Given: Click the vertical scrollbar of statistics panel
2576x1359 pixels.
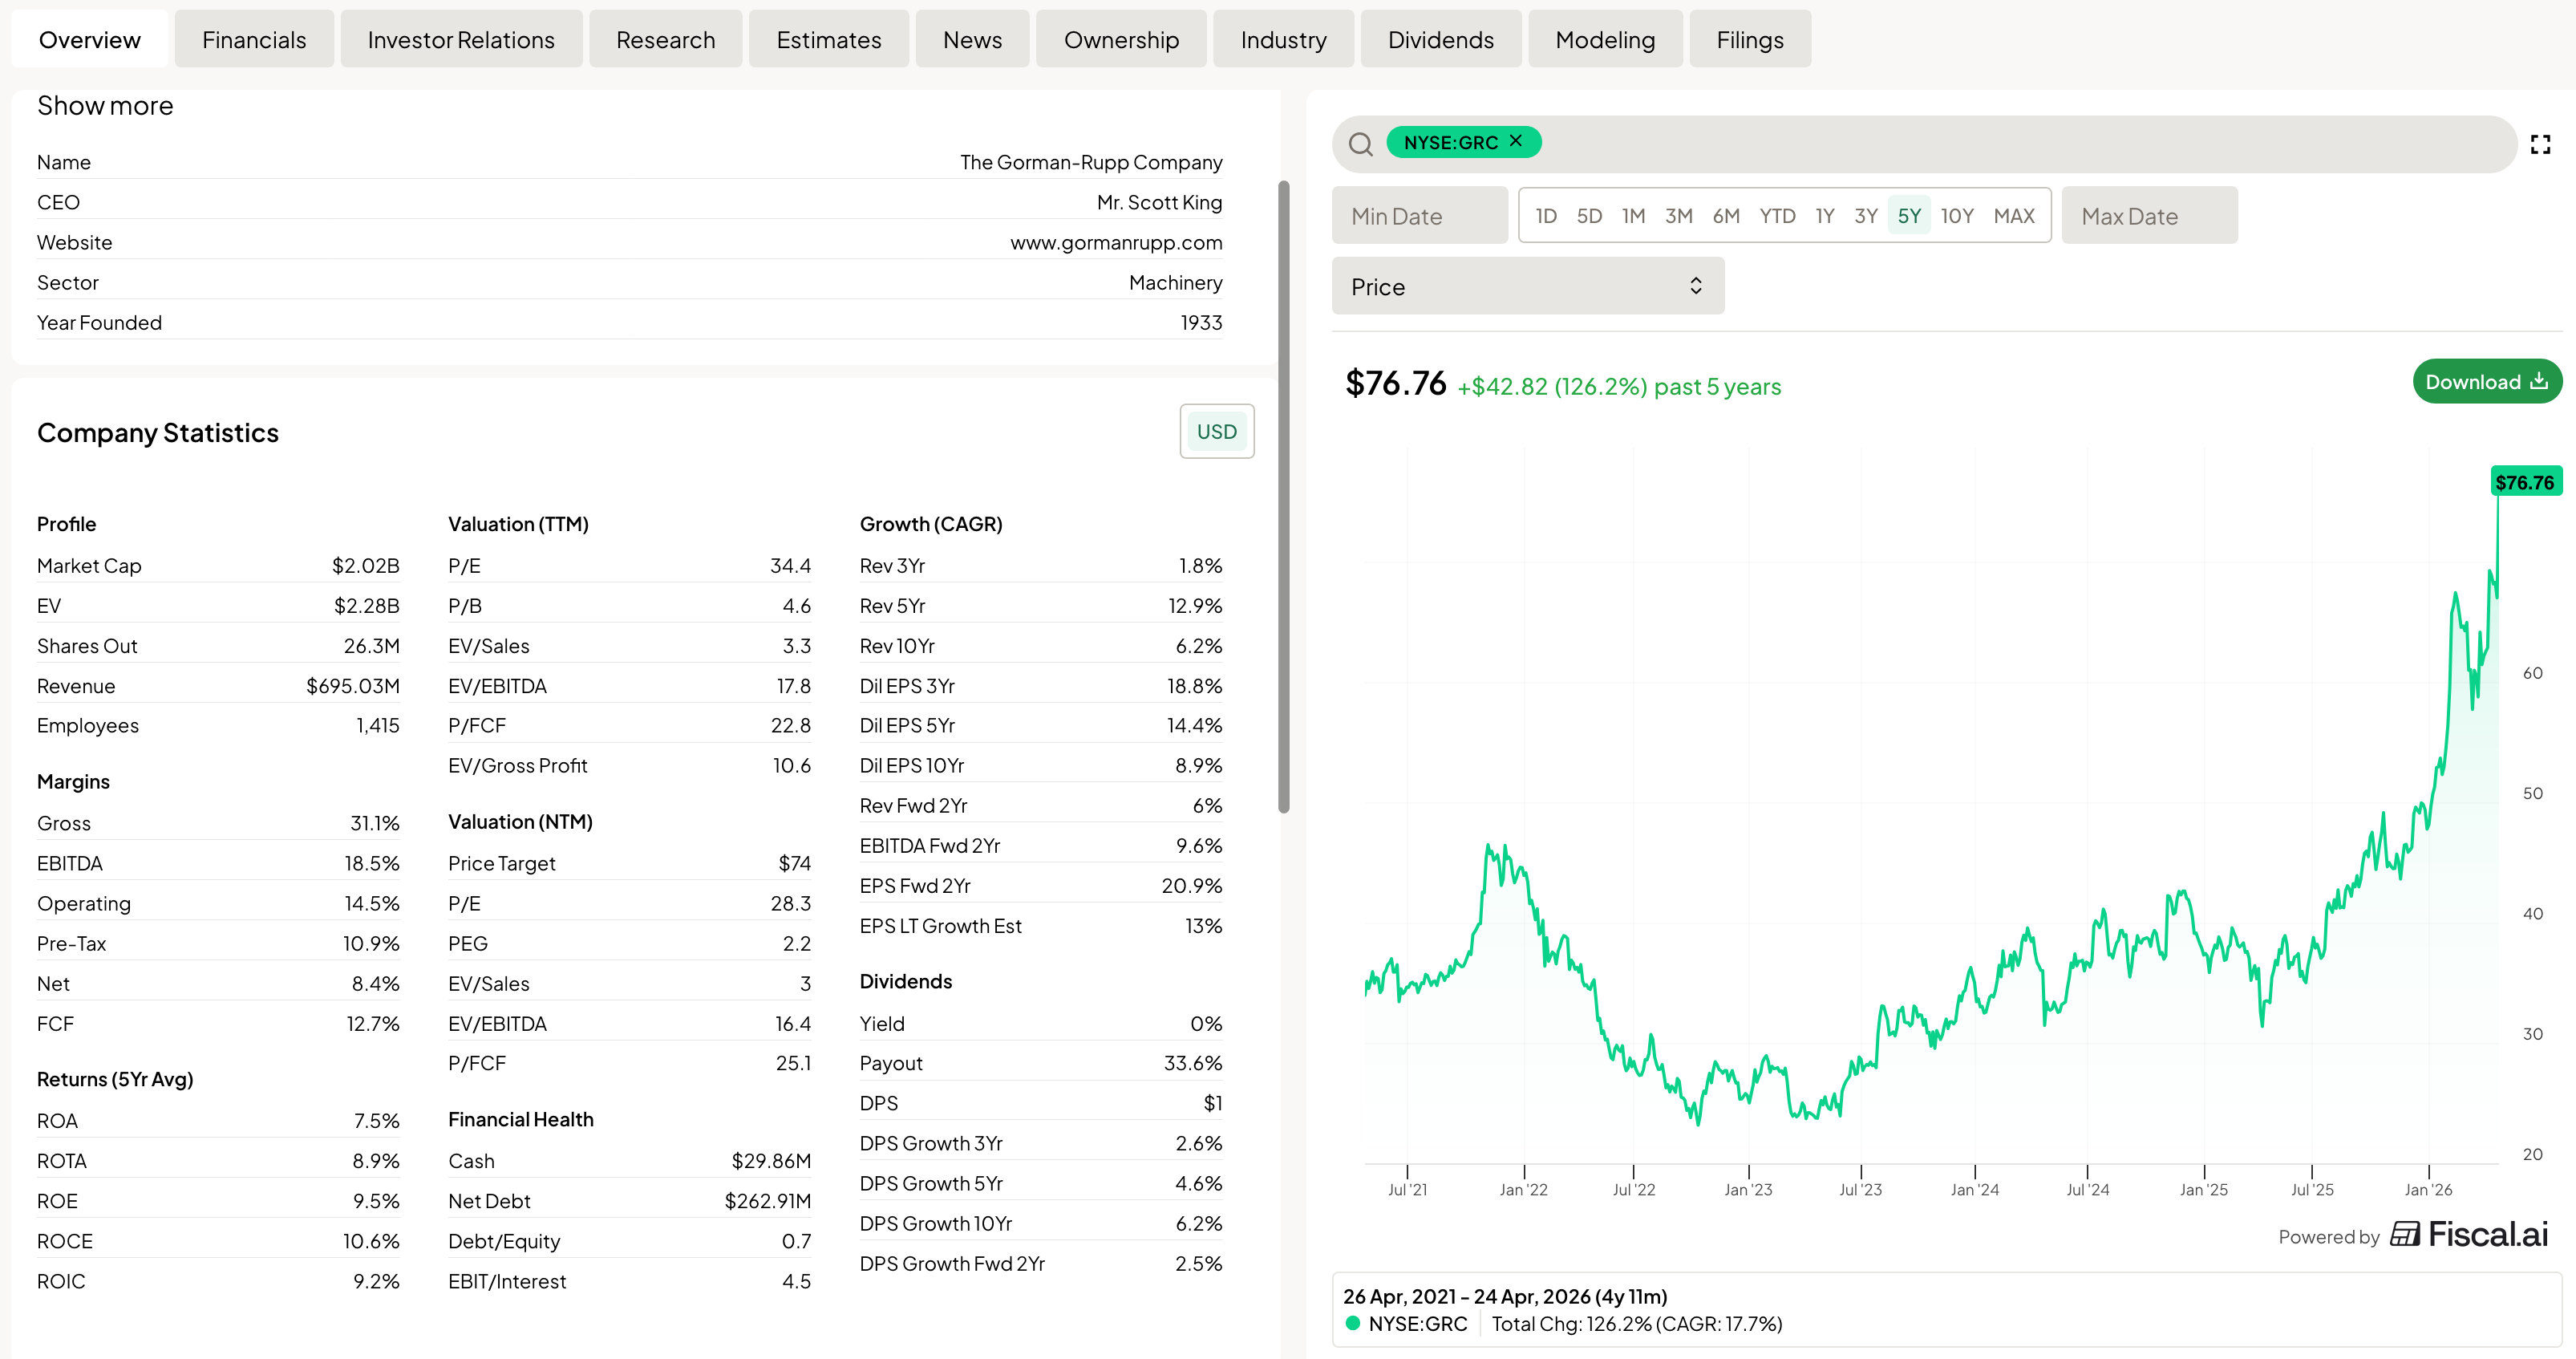Looking at the screenshot, I should 1283,496.
